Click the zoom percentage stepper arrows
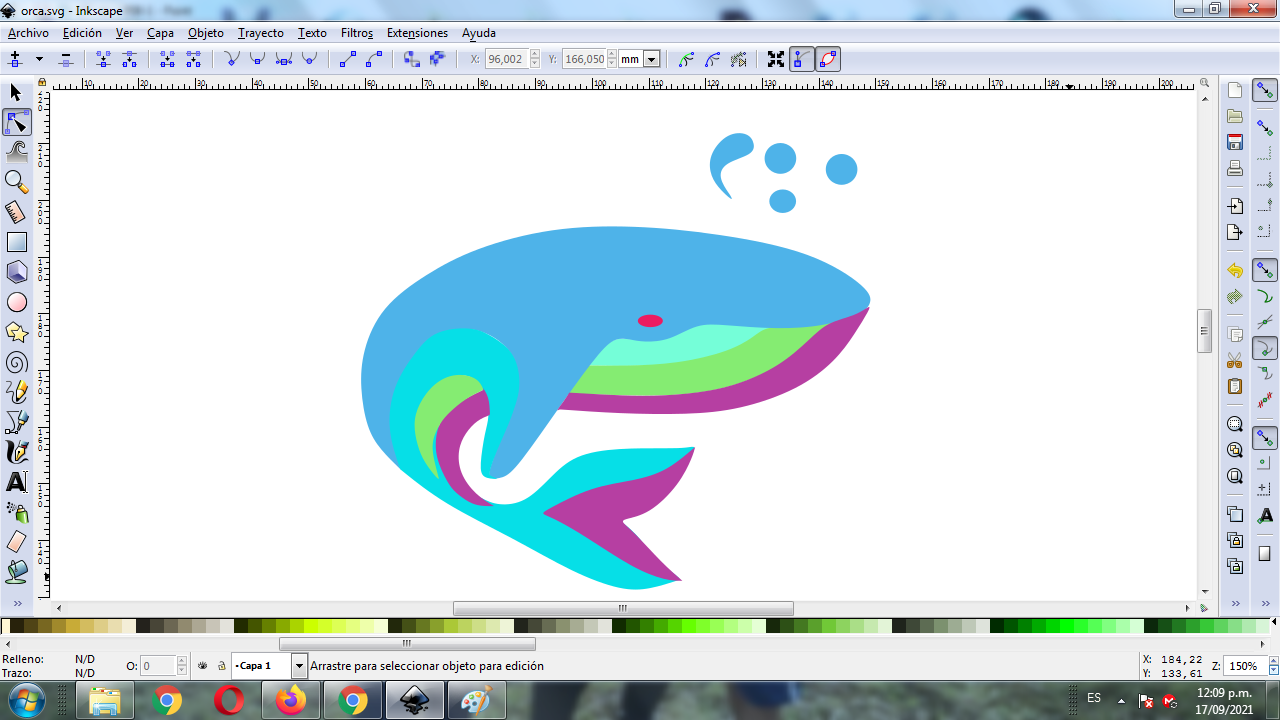This screenshot has width=1280, height=720. 1273,665
